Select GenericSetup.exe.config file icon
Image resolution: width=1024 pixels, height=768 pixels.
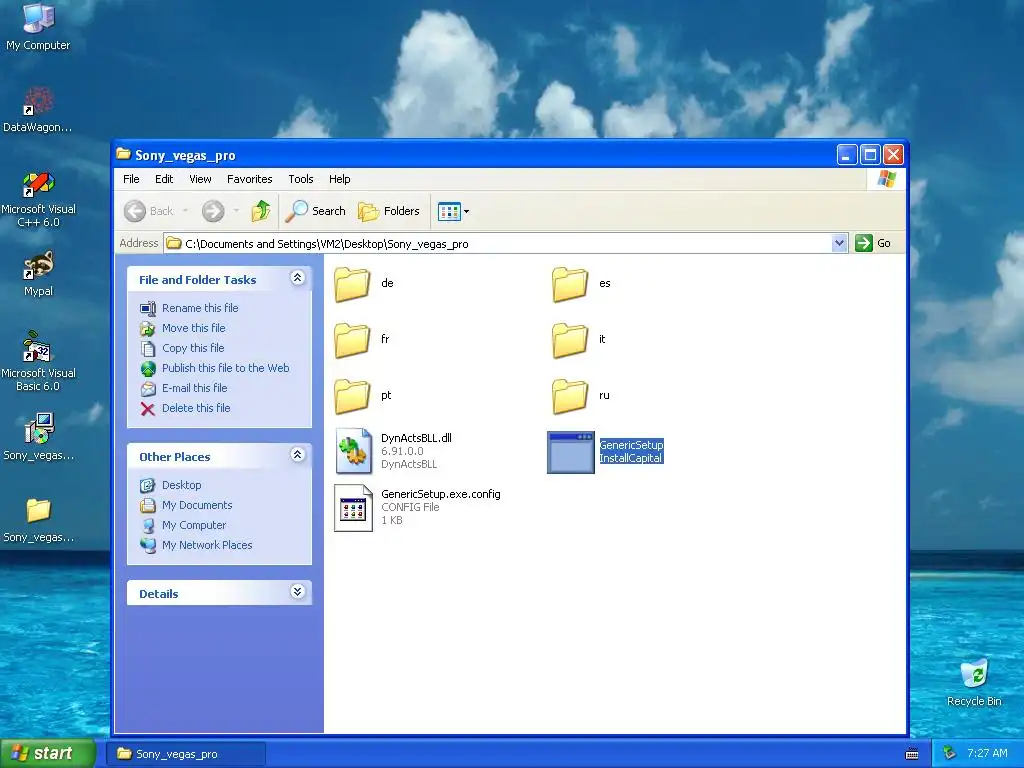(353, 507)
